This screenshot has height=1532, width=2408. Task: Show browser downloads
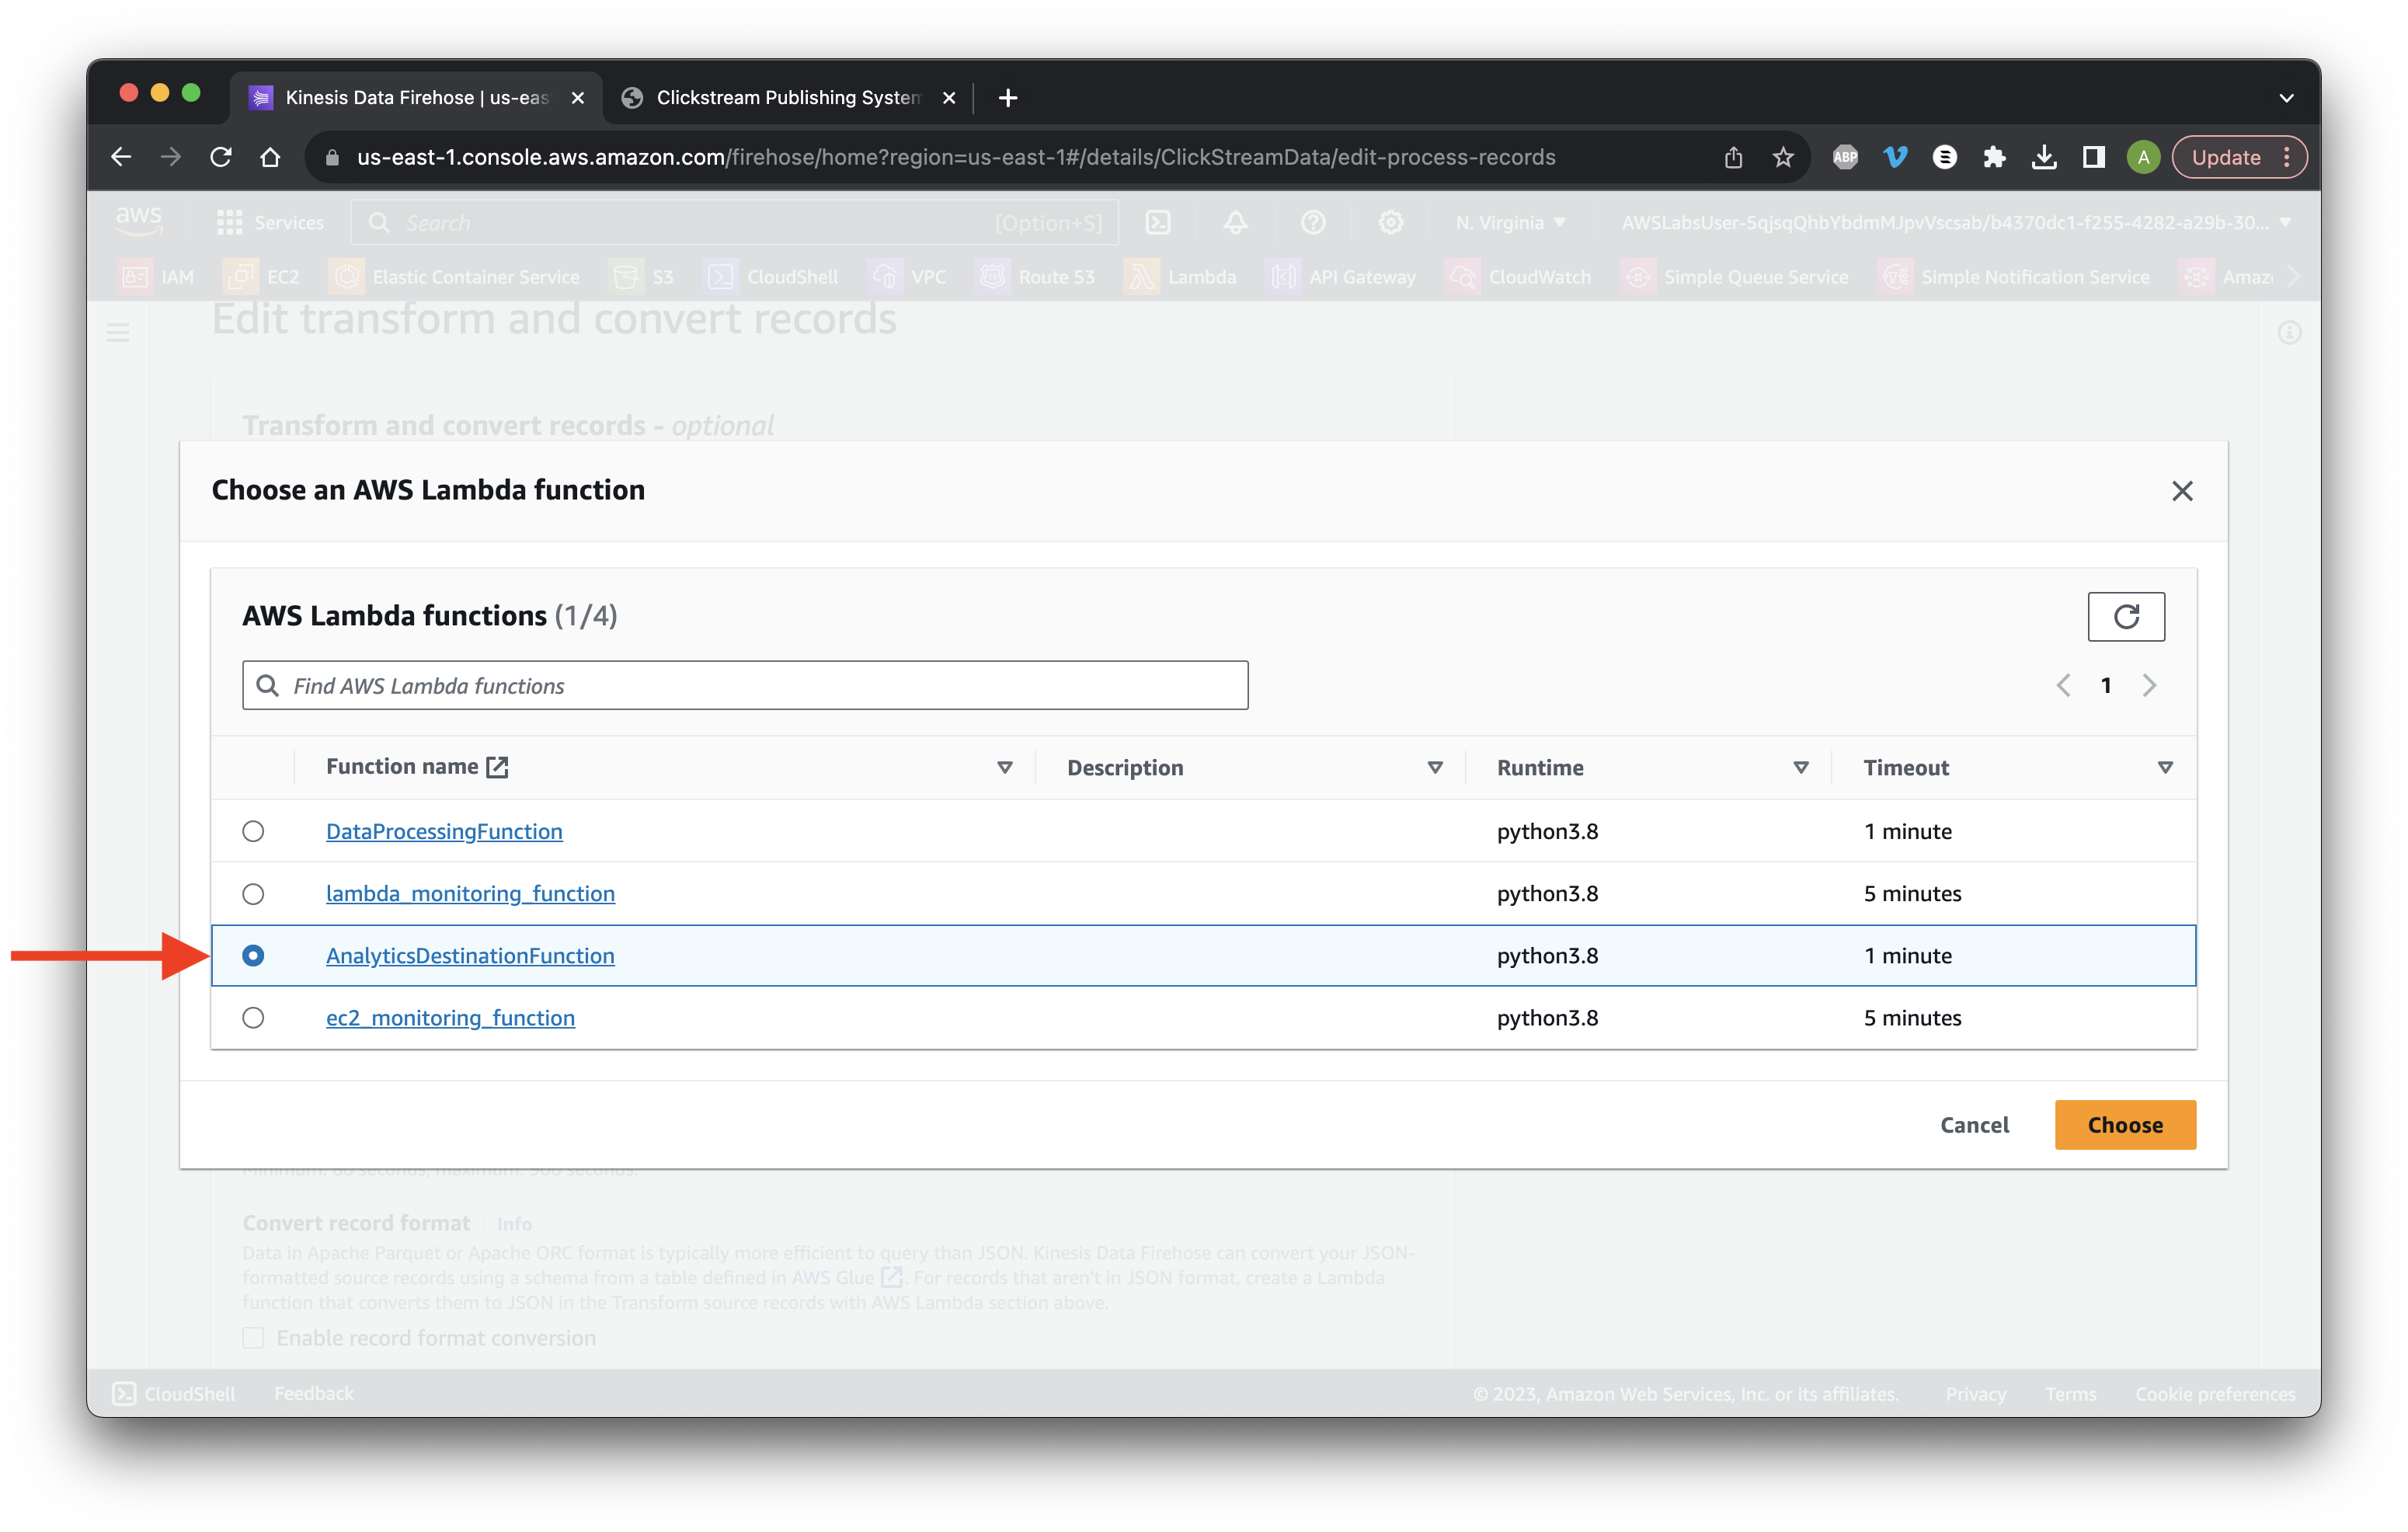point(2044,157)
